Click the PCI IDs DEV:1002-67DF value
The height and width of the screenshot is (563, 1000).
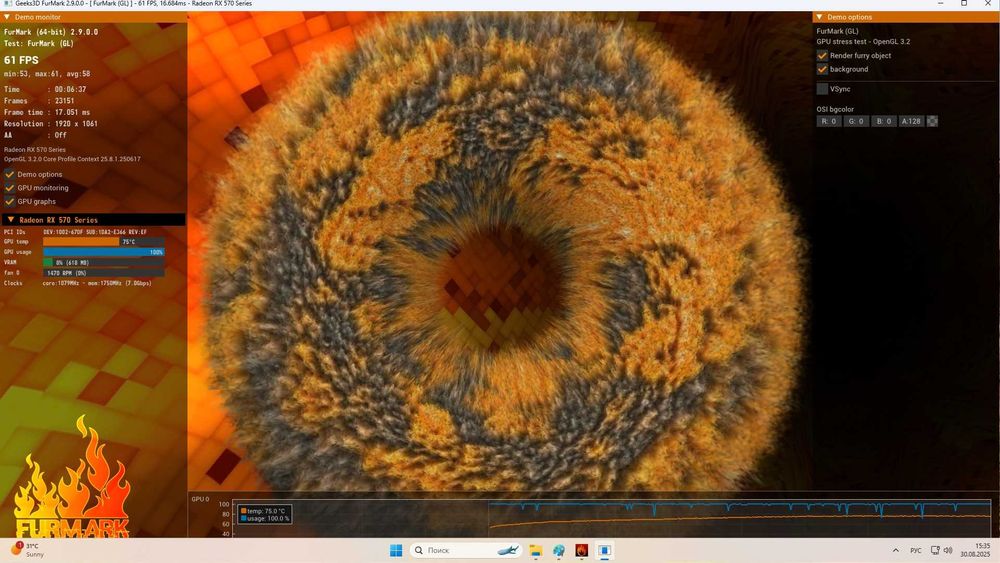click(95, 232)
